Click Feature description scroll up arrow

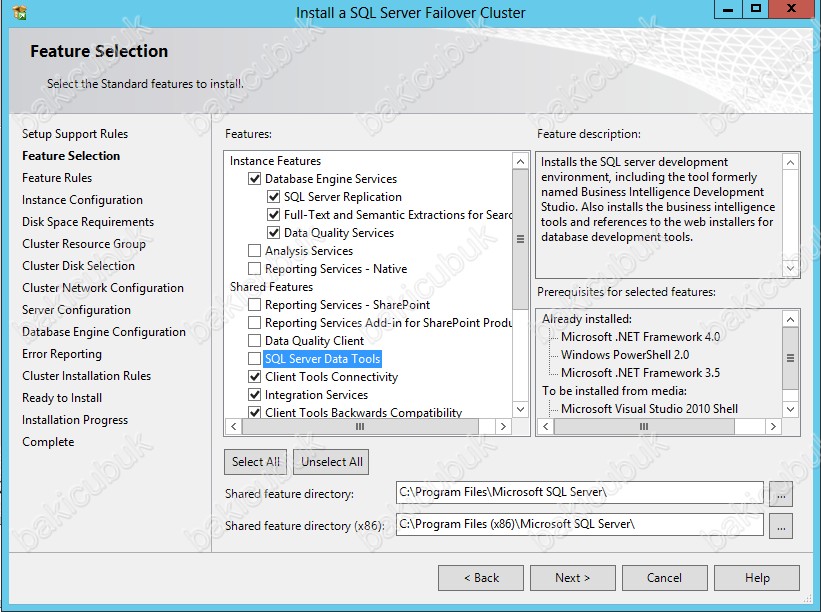[x=790, y=162]
